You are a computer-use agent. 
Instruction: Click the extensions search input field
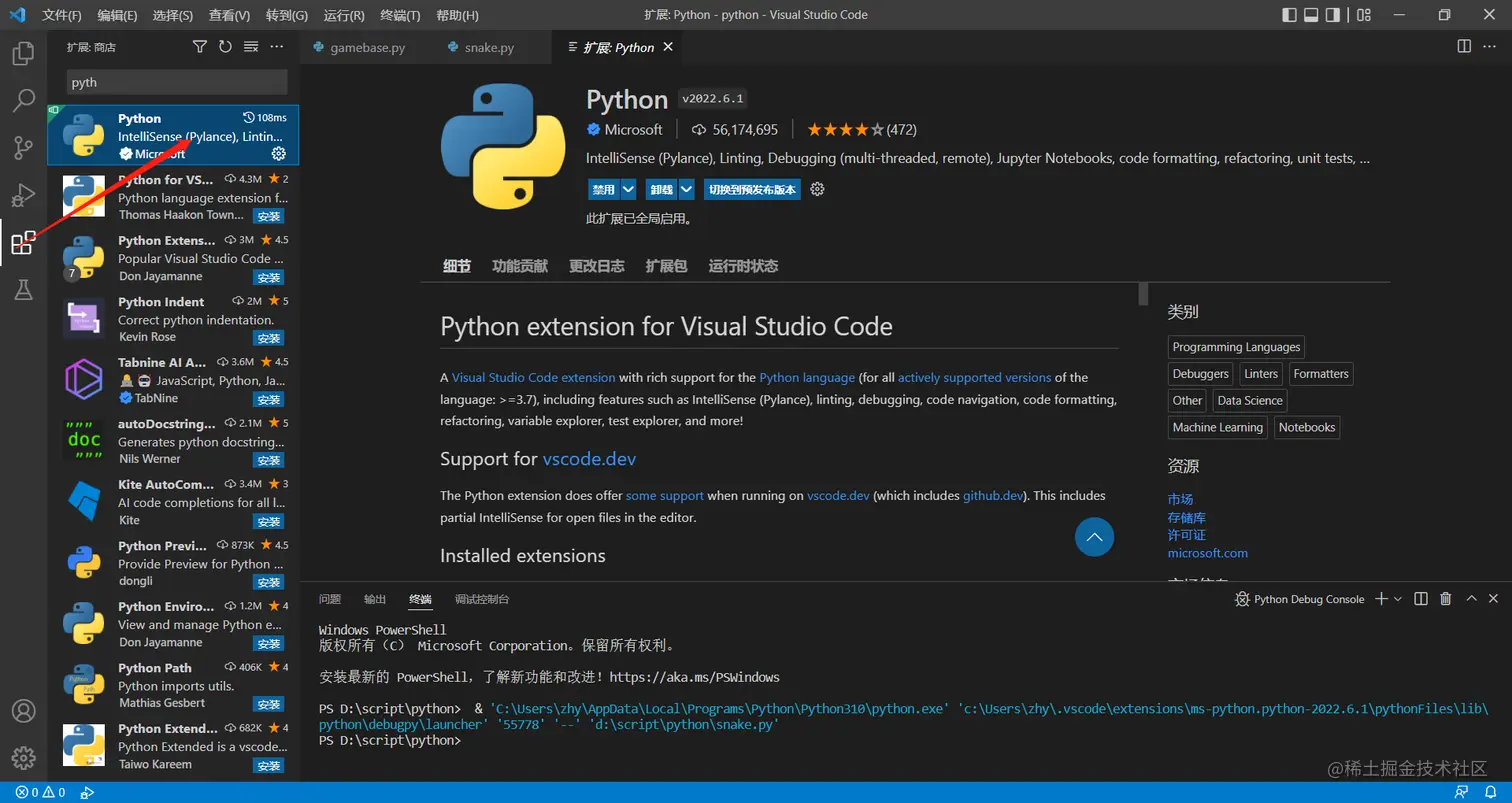(x=177, y=82)
